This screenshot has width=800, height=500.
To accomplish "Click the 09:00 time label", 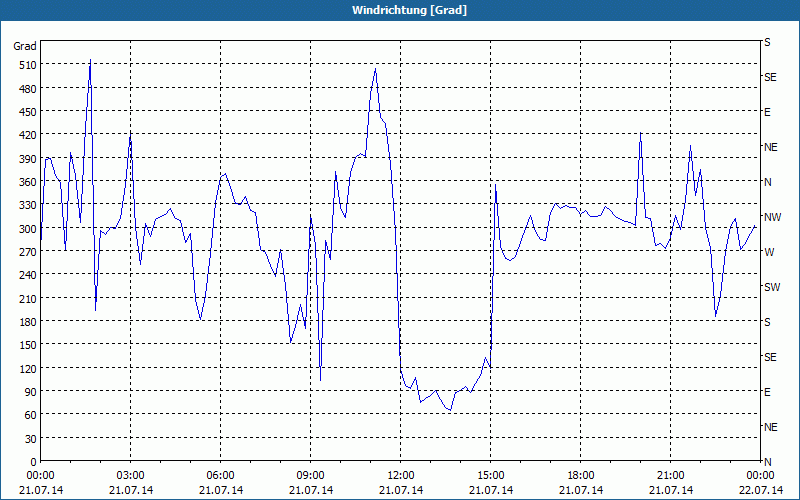I will [x=311, y=476].
